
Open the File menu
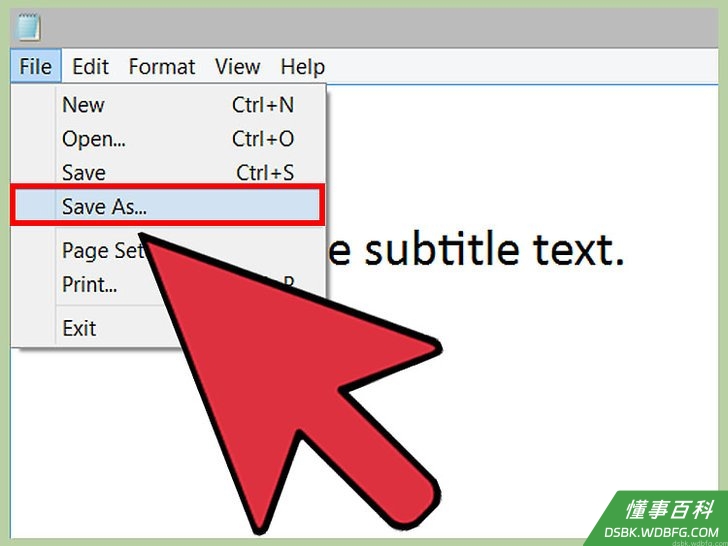pyautogui.click(x=35, y=67)
